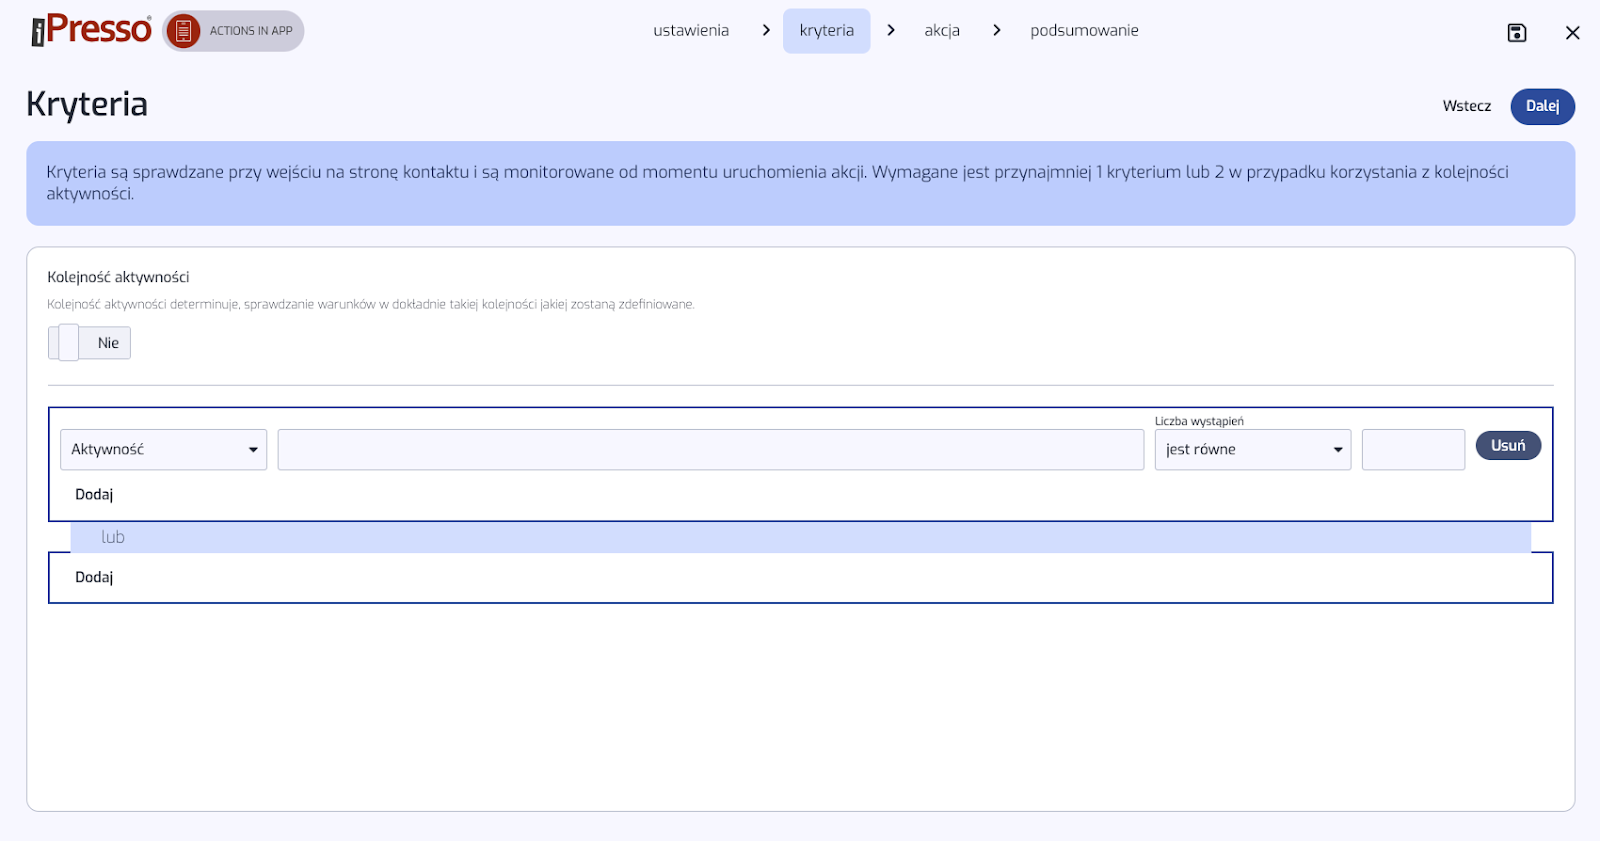Viewport: 1600px width, 841px height.
Task: Expand the 'jest równe' comparison dropdown
Action: pyautogui.click(x=1252, y=450)
